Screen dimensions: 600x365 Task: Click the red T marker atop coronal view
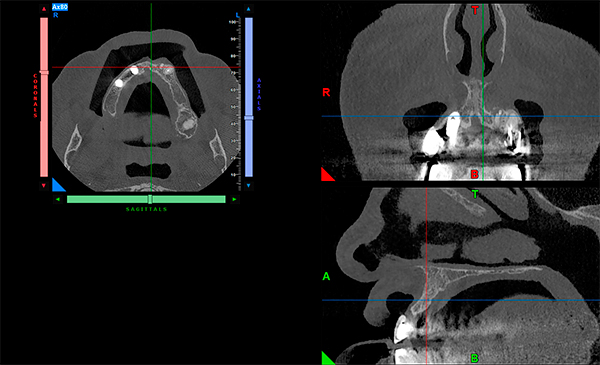pyautogui.click(x=475, y=10)
